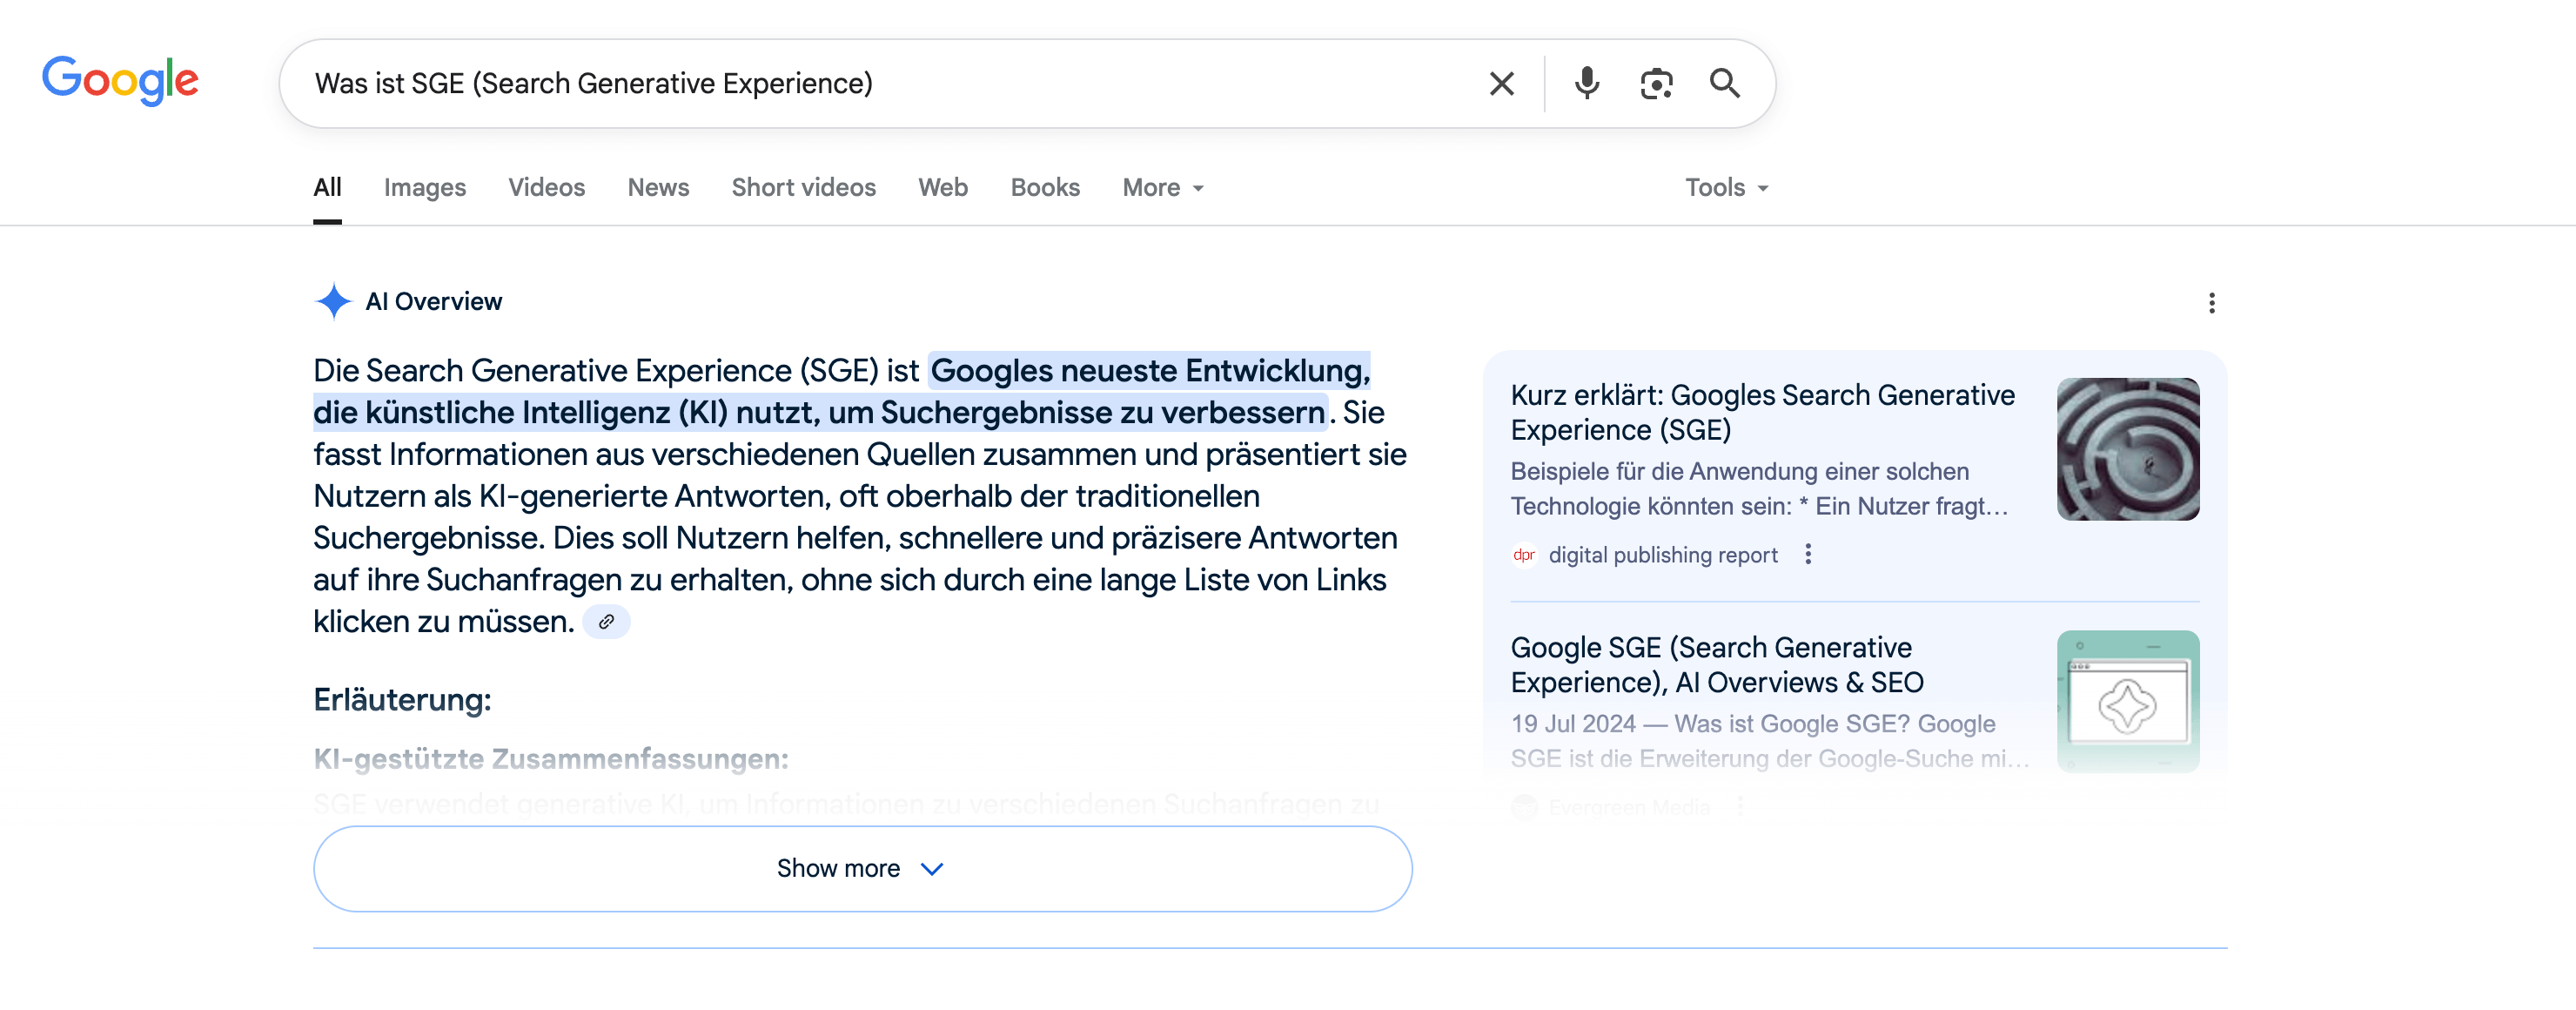Expand the More dropdown
Viewport: 2576px width, 1010px height.
[1163, 188]
